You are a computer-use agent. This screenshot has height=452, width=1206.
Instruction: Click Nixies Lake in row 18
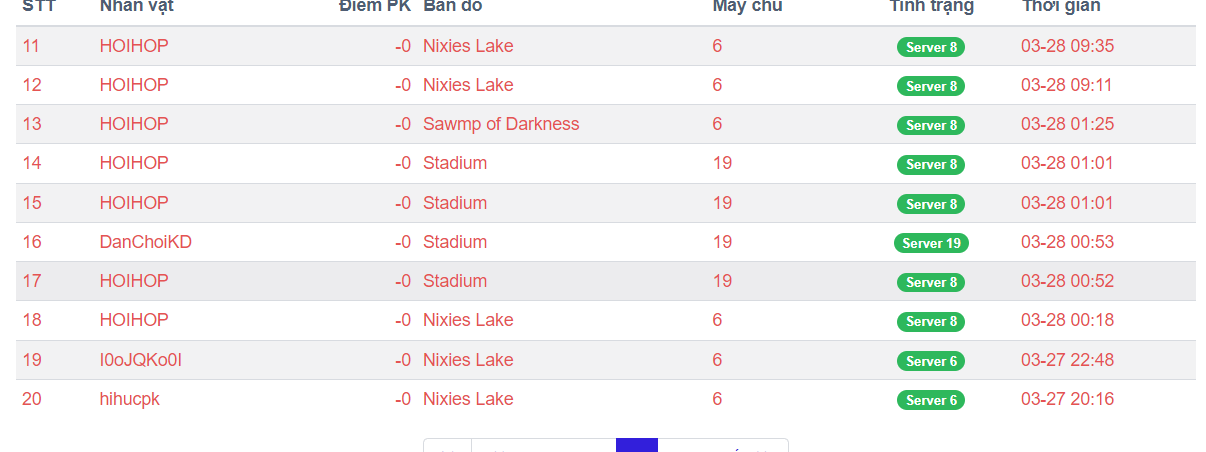(x=468, y=320)
